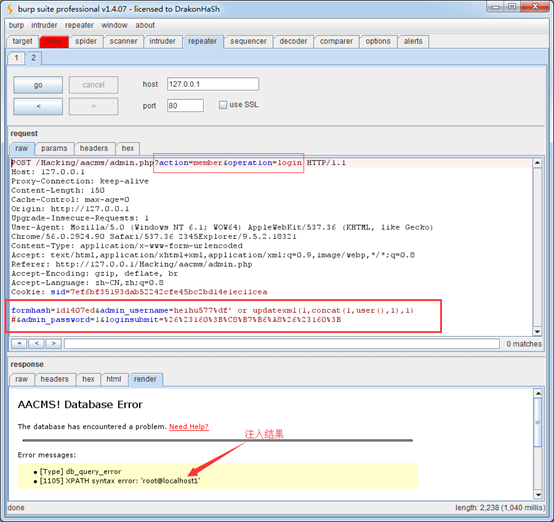The image size is (554, 522).
Task: Switch to the comparer tab
Action: [336, 41]
